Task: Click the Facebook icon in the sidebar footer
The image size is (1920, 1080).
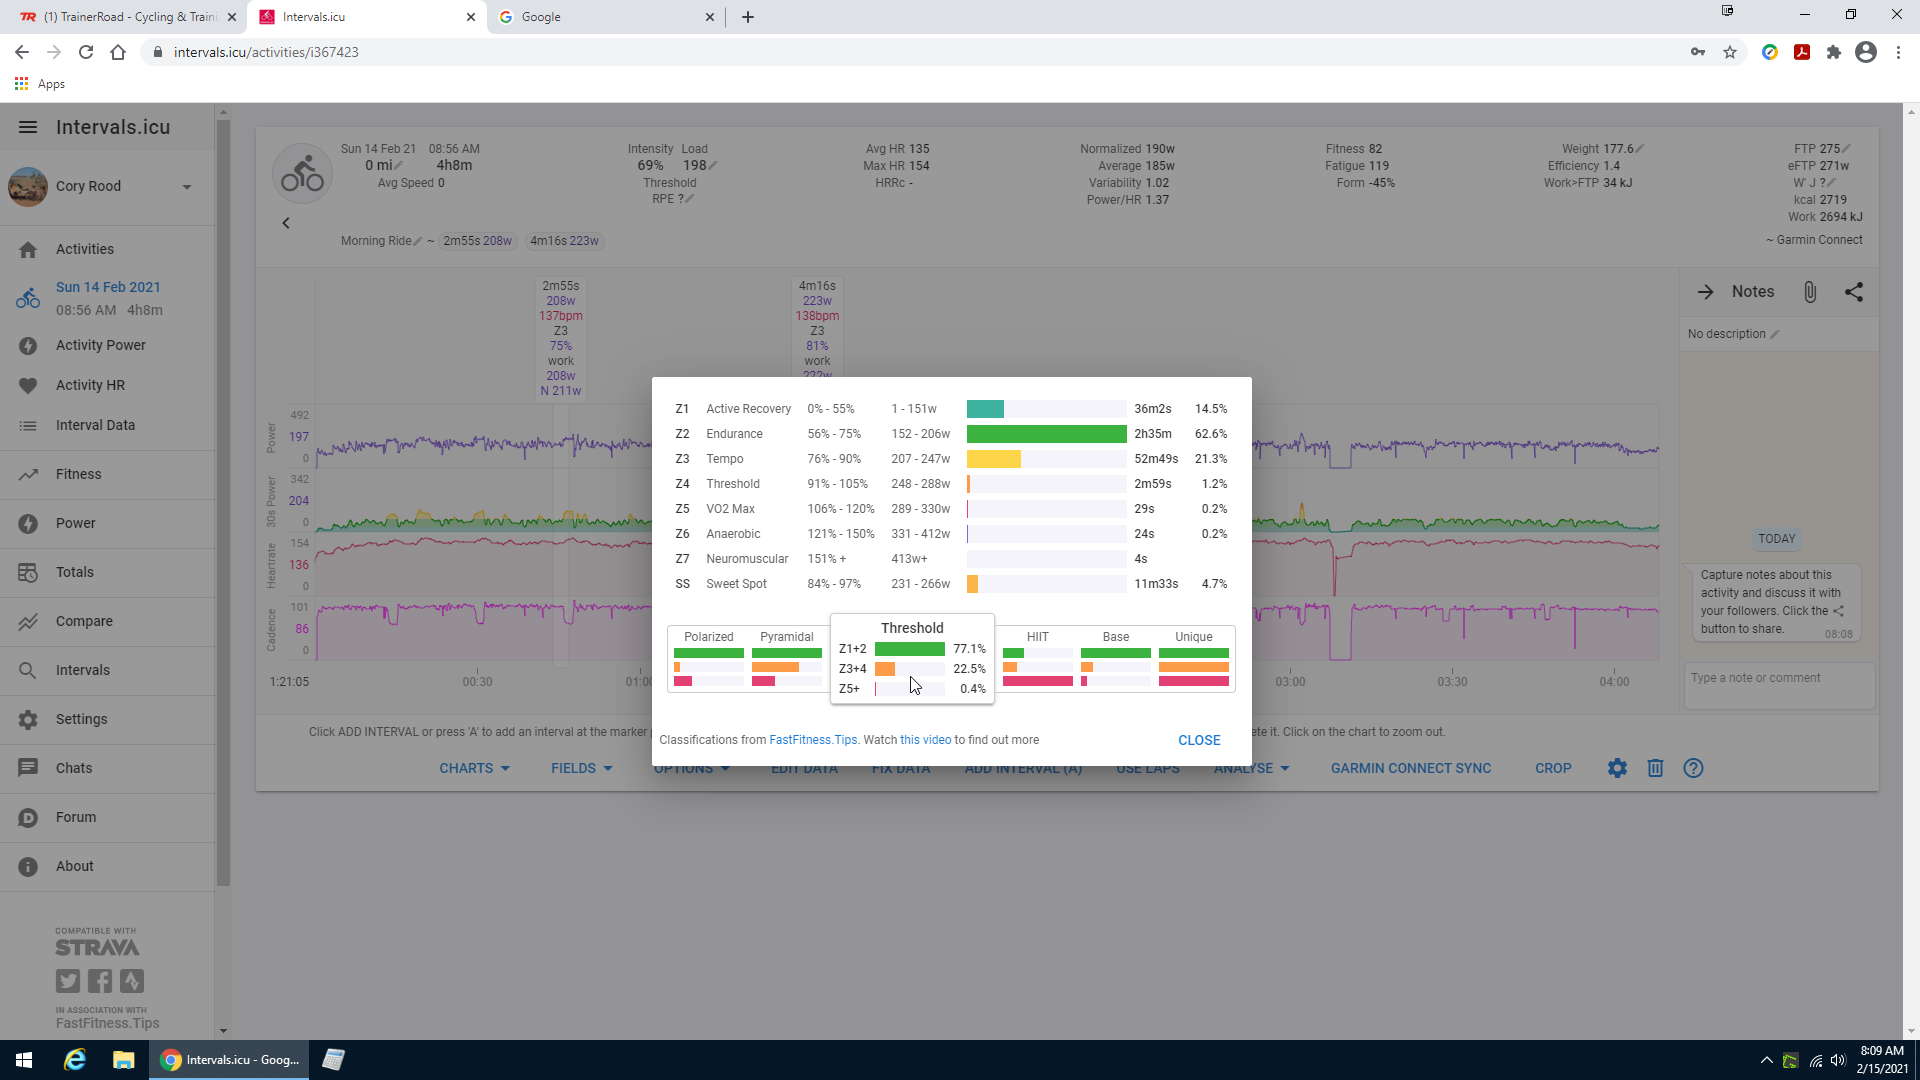Action: point(100,981)
